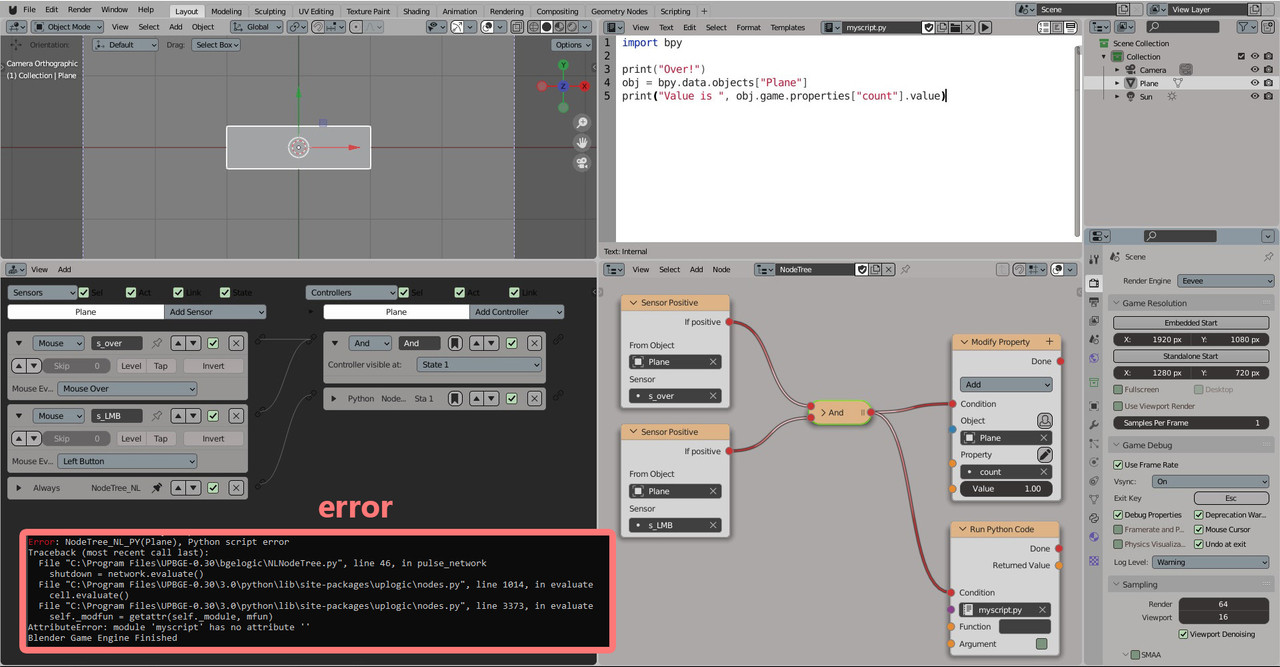Add property plus on Modify Property node
Screen dimensions: 1280x667
pos(1049,342)
